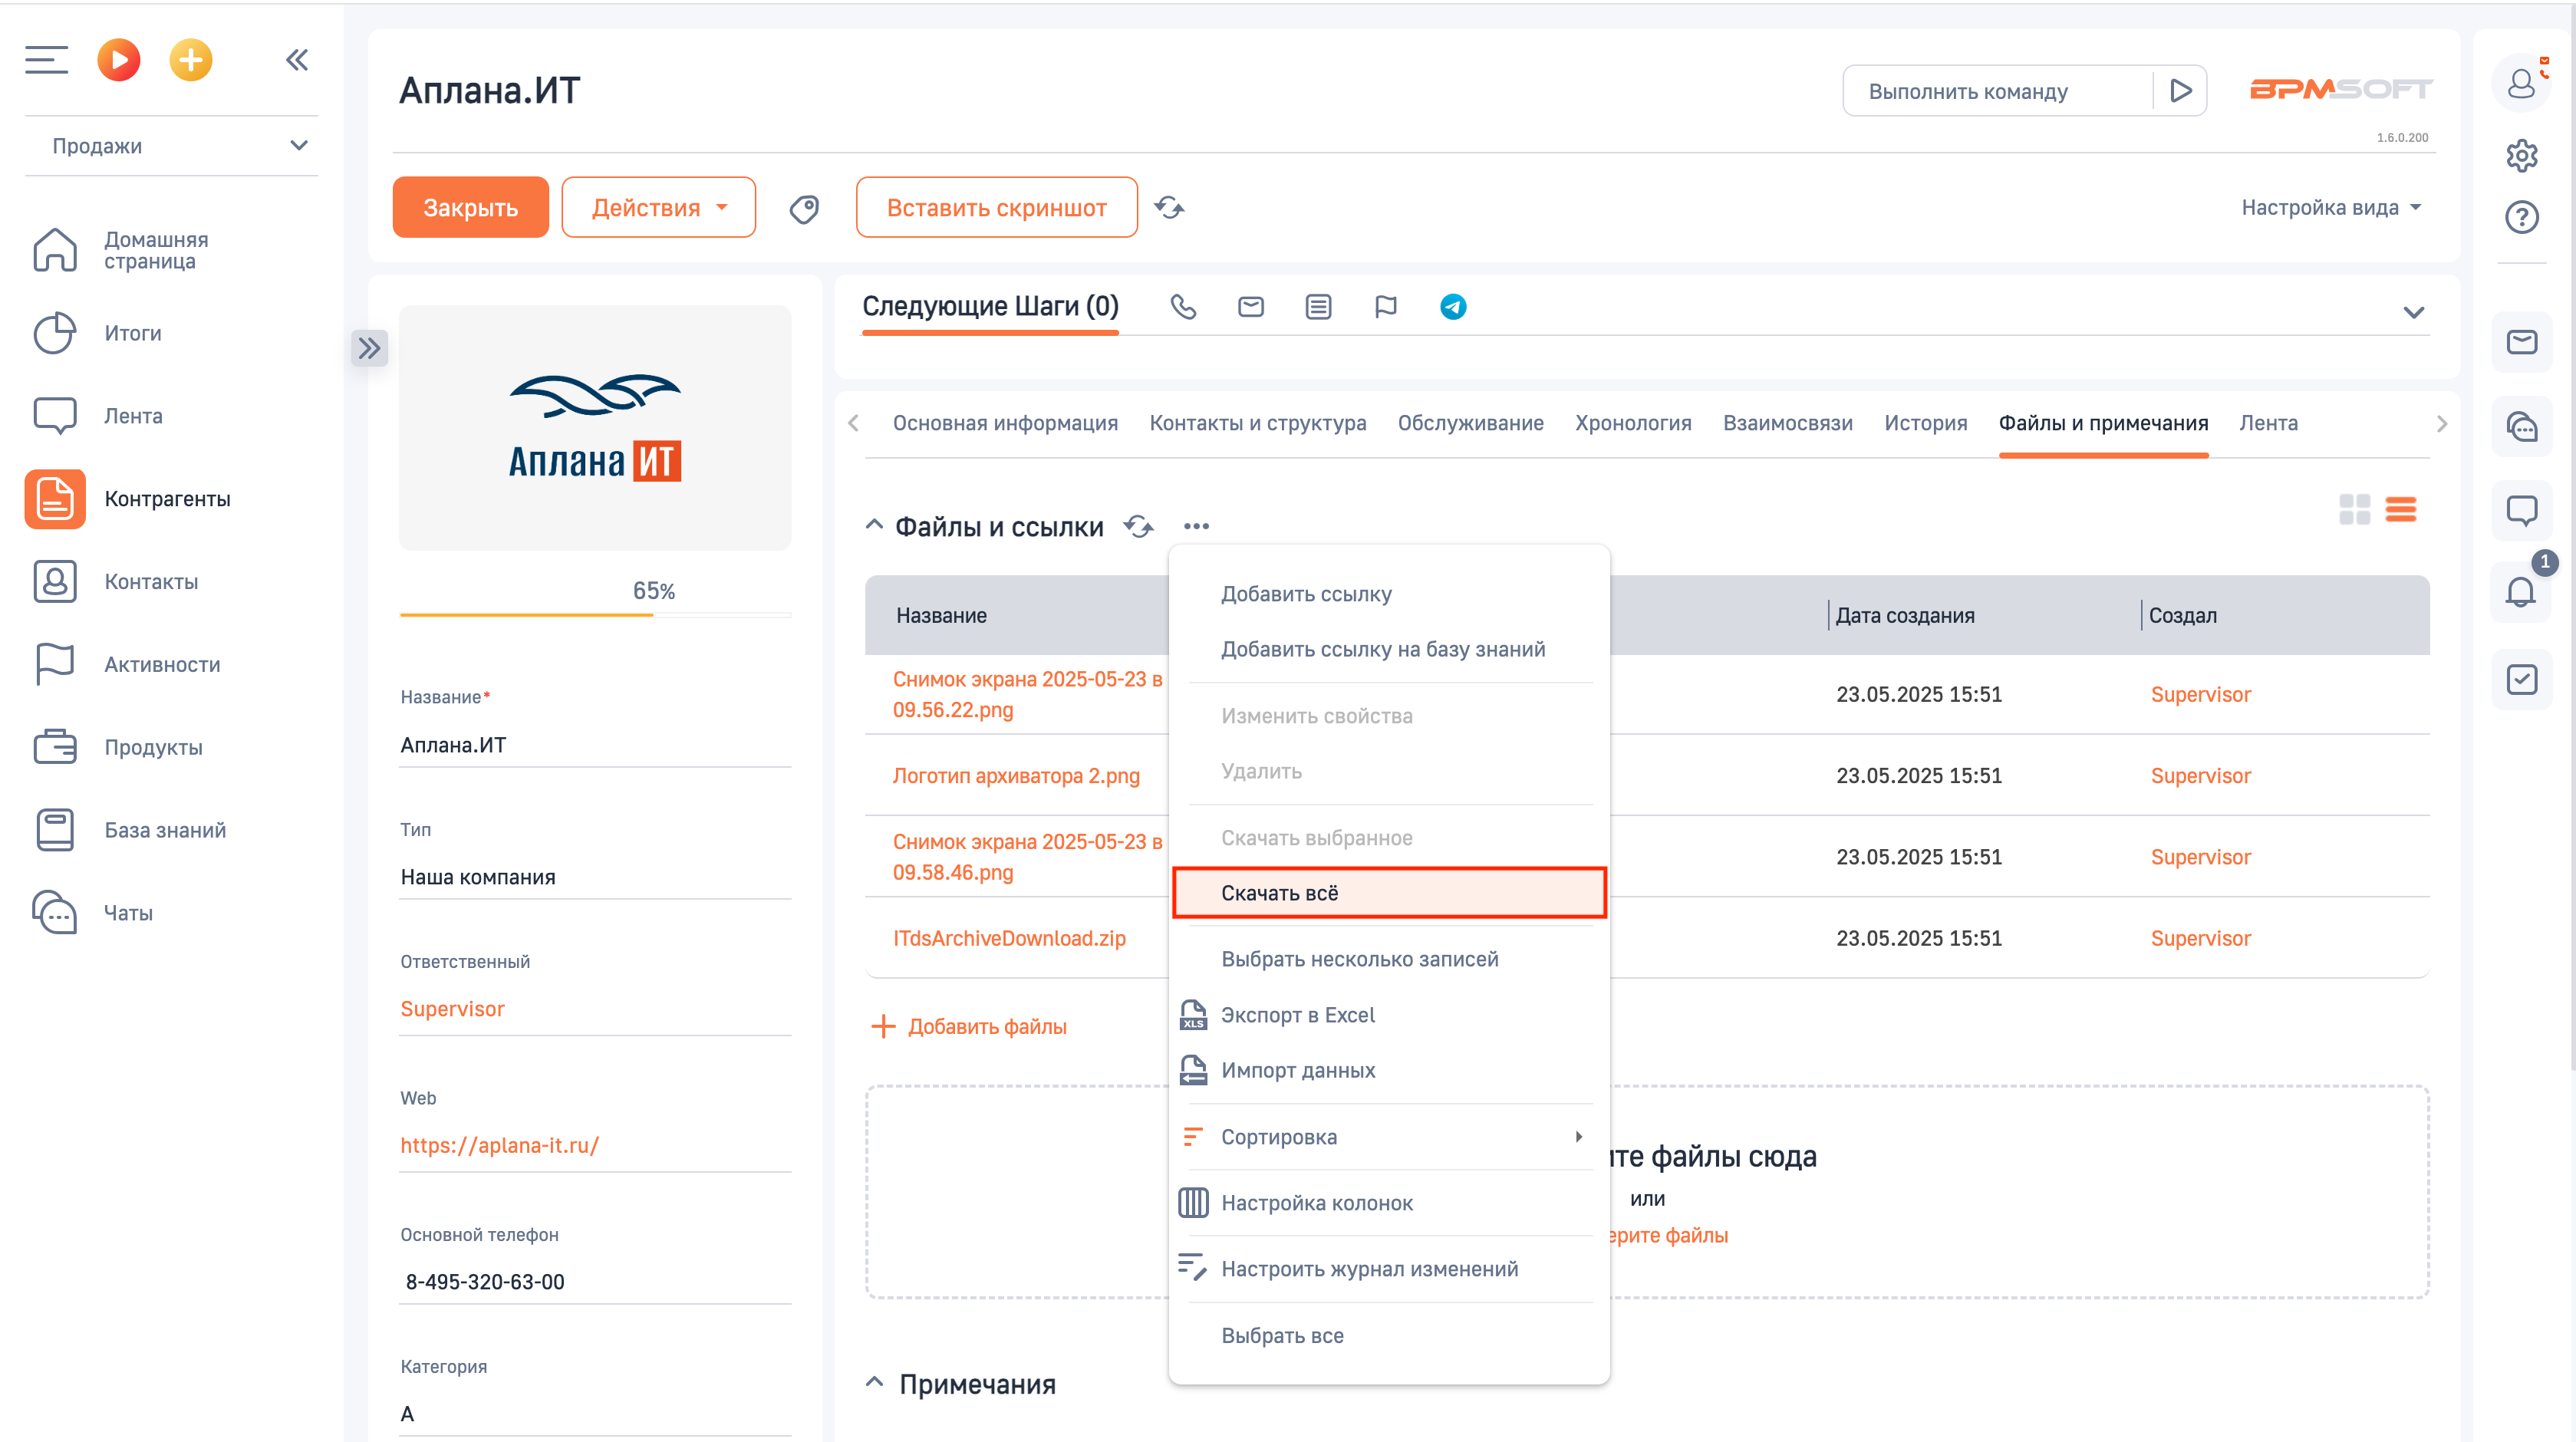Click the Вставить скриншот button
Viewport: 2576px width, 1442px height.
tap(996, 207)
